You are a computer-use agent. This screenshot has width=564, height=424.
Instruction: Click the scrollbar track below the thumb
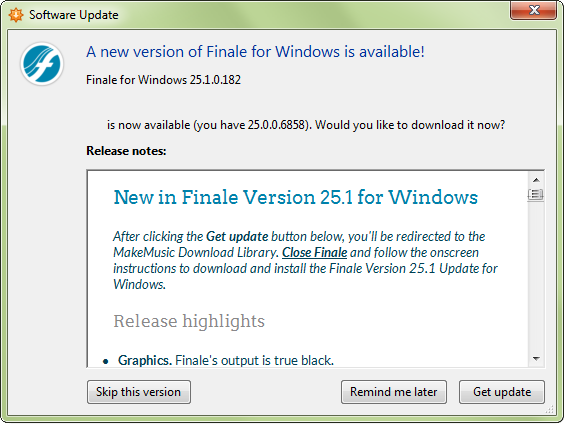coord(536,277)
